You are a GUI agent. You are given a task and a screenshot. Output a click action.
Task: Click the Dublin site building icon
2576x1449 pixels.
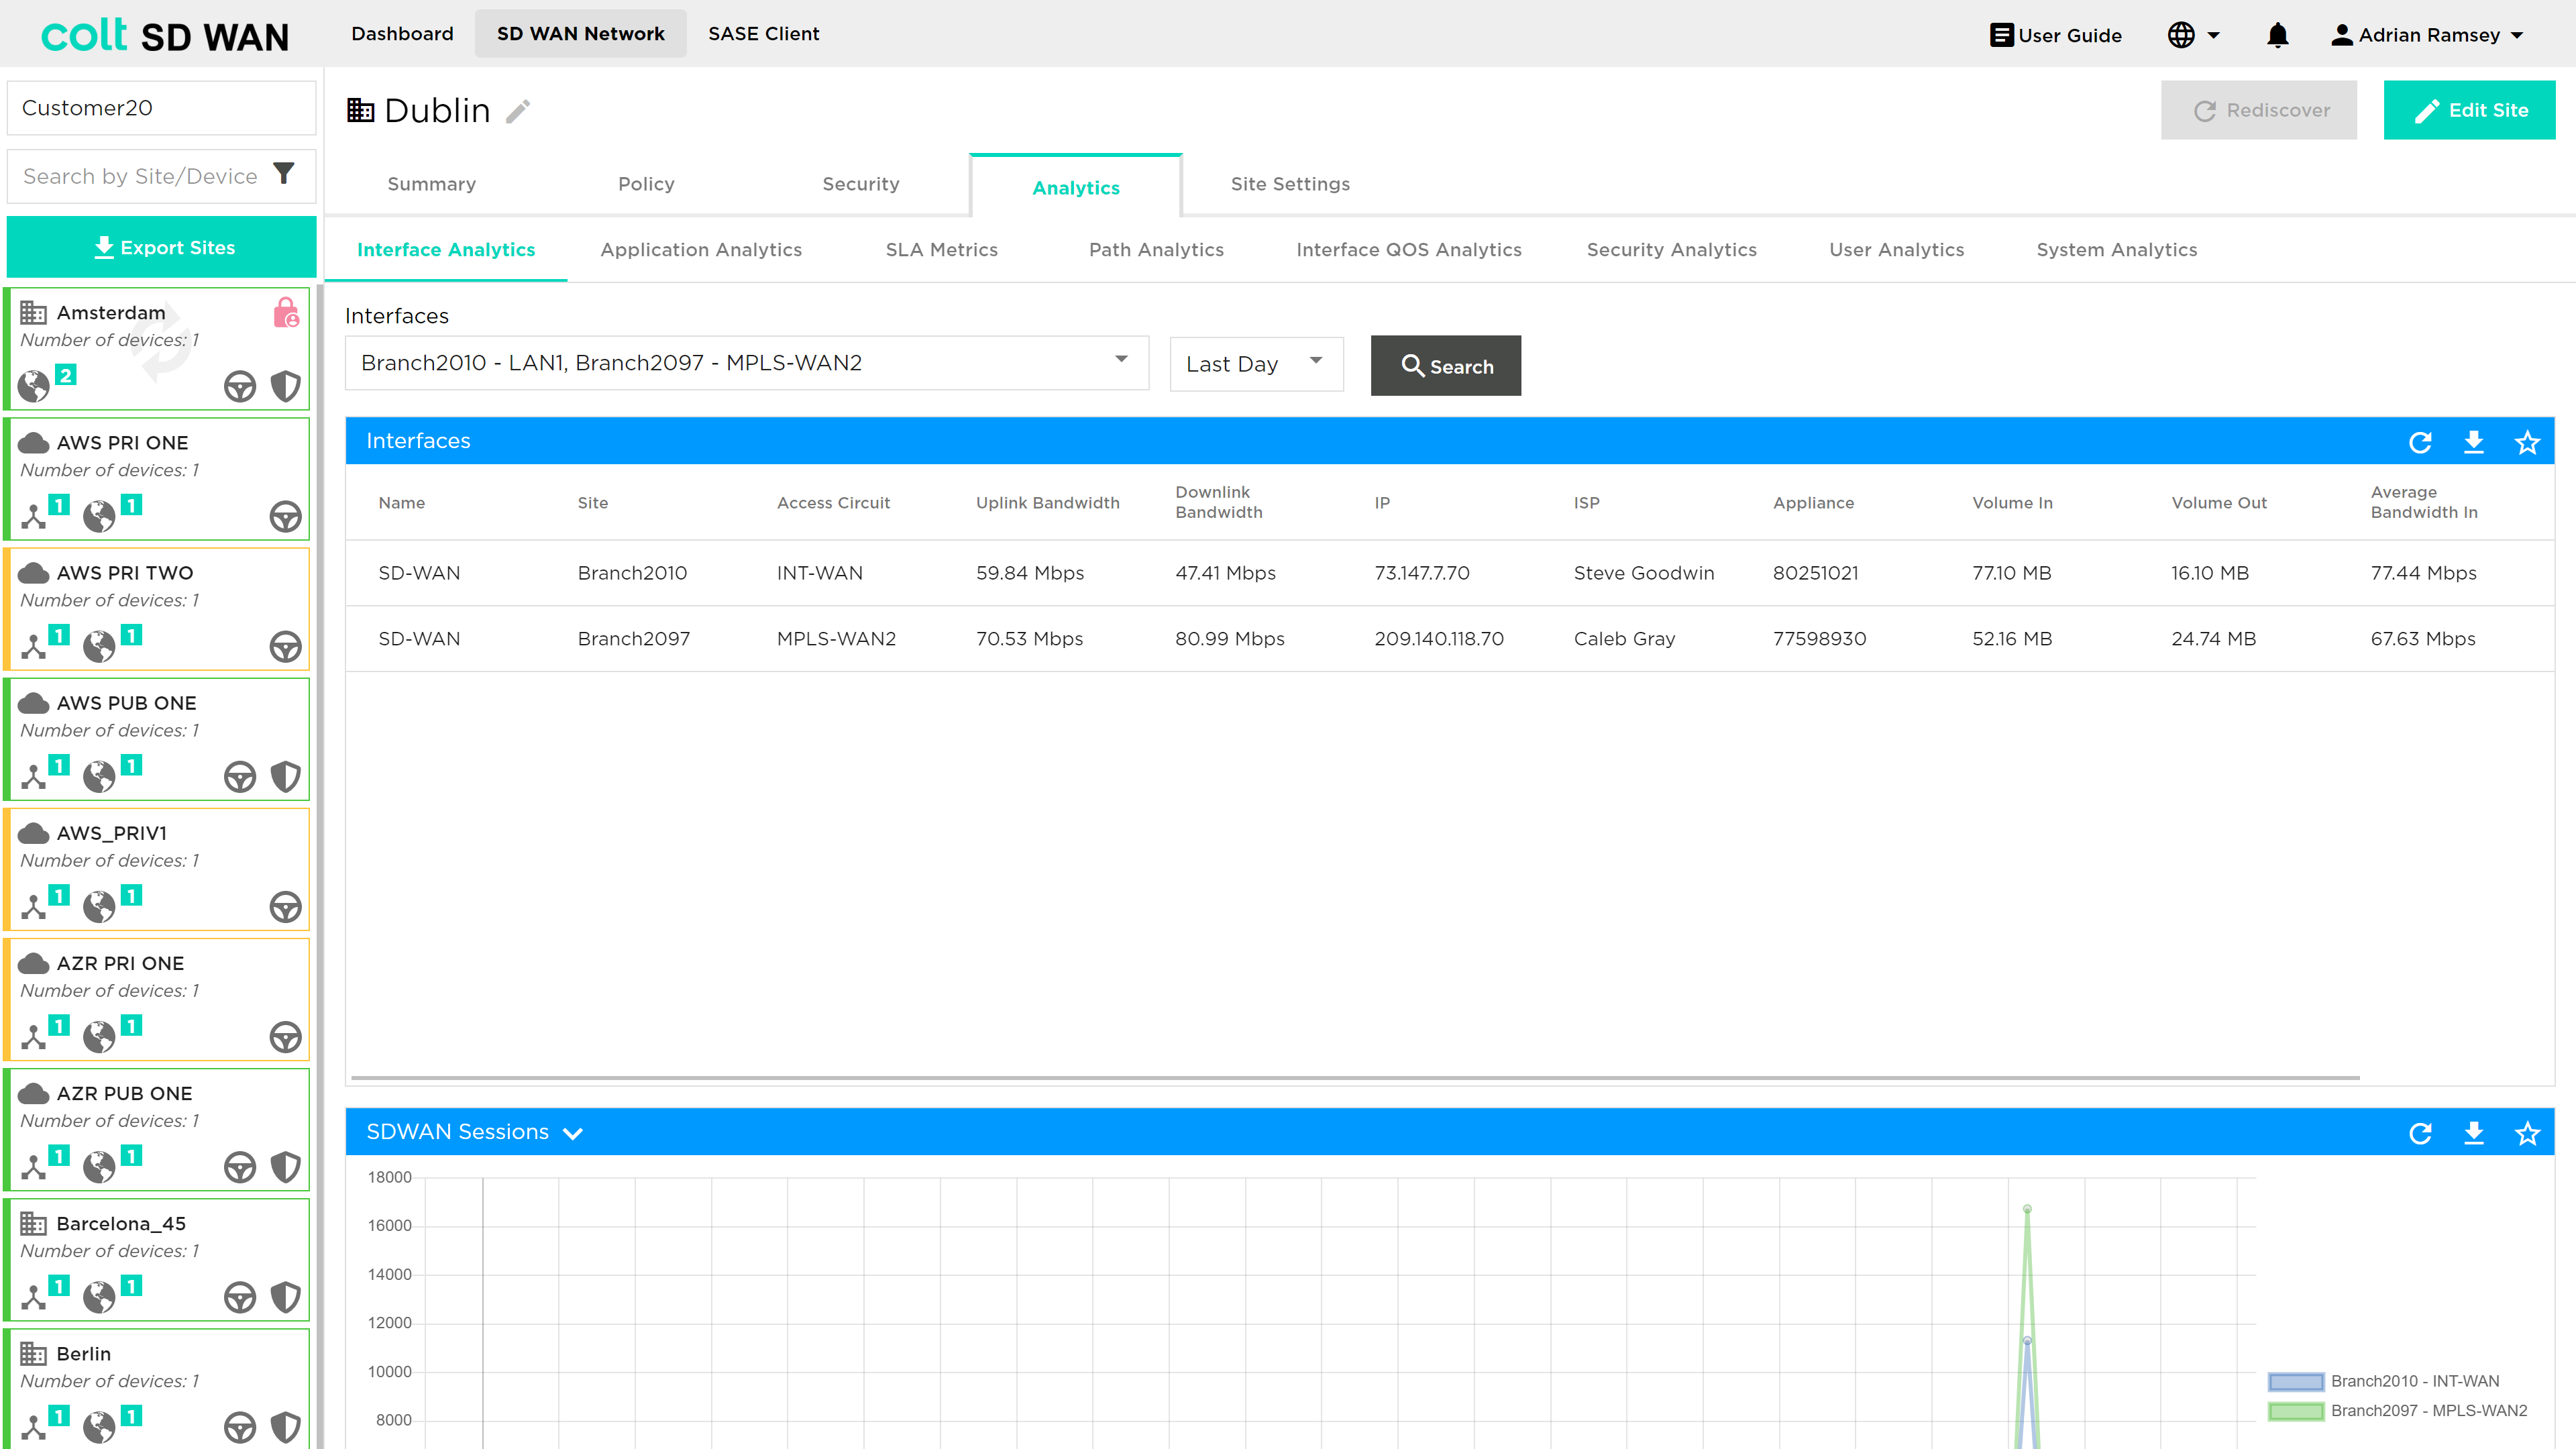[360, 110]
